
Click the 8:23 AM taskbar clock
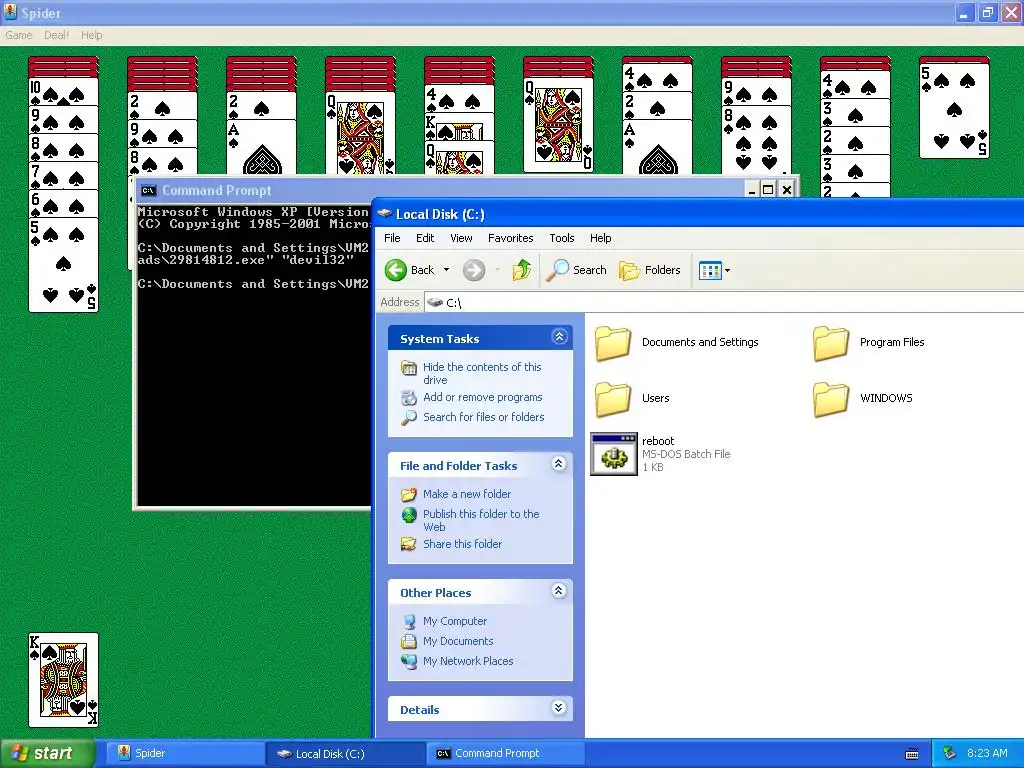point(987,753)
